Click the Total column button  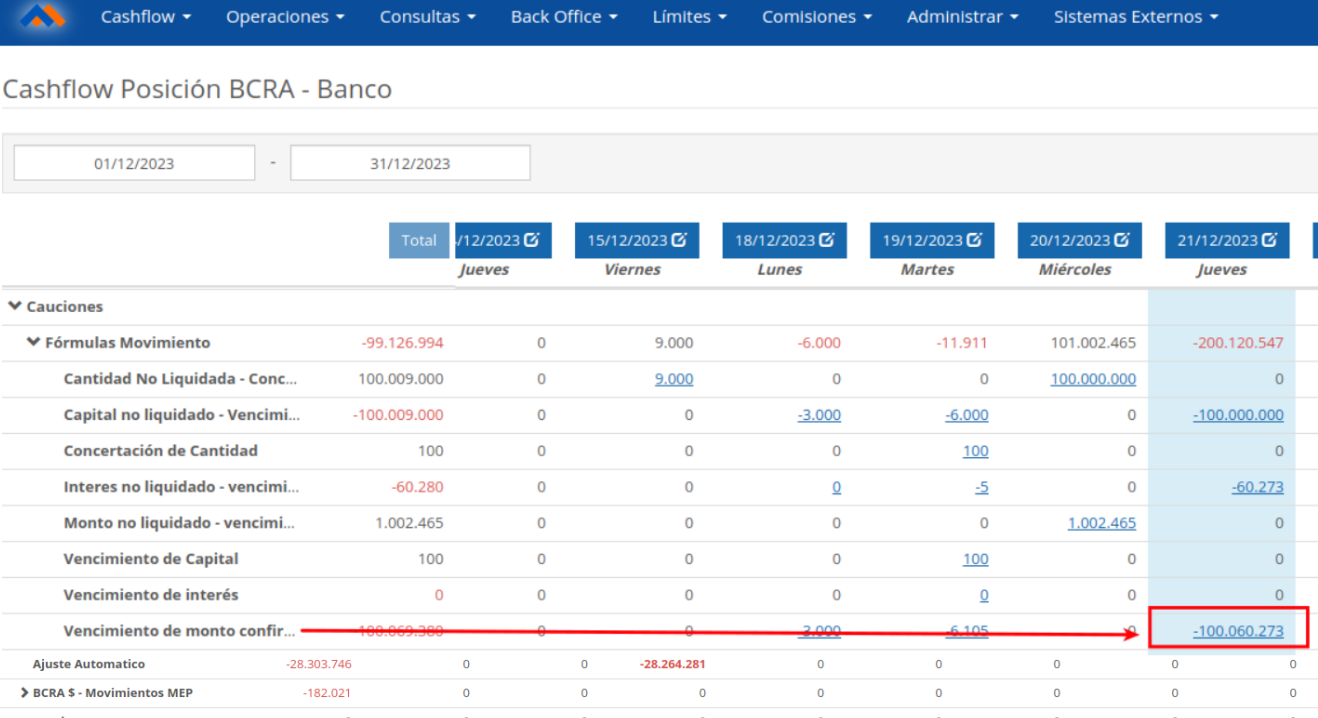pyautogui.click(x=419, y=240)
